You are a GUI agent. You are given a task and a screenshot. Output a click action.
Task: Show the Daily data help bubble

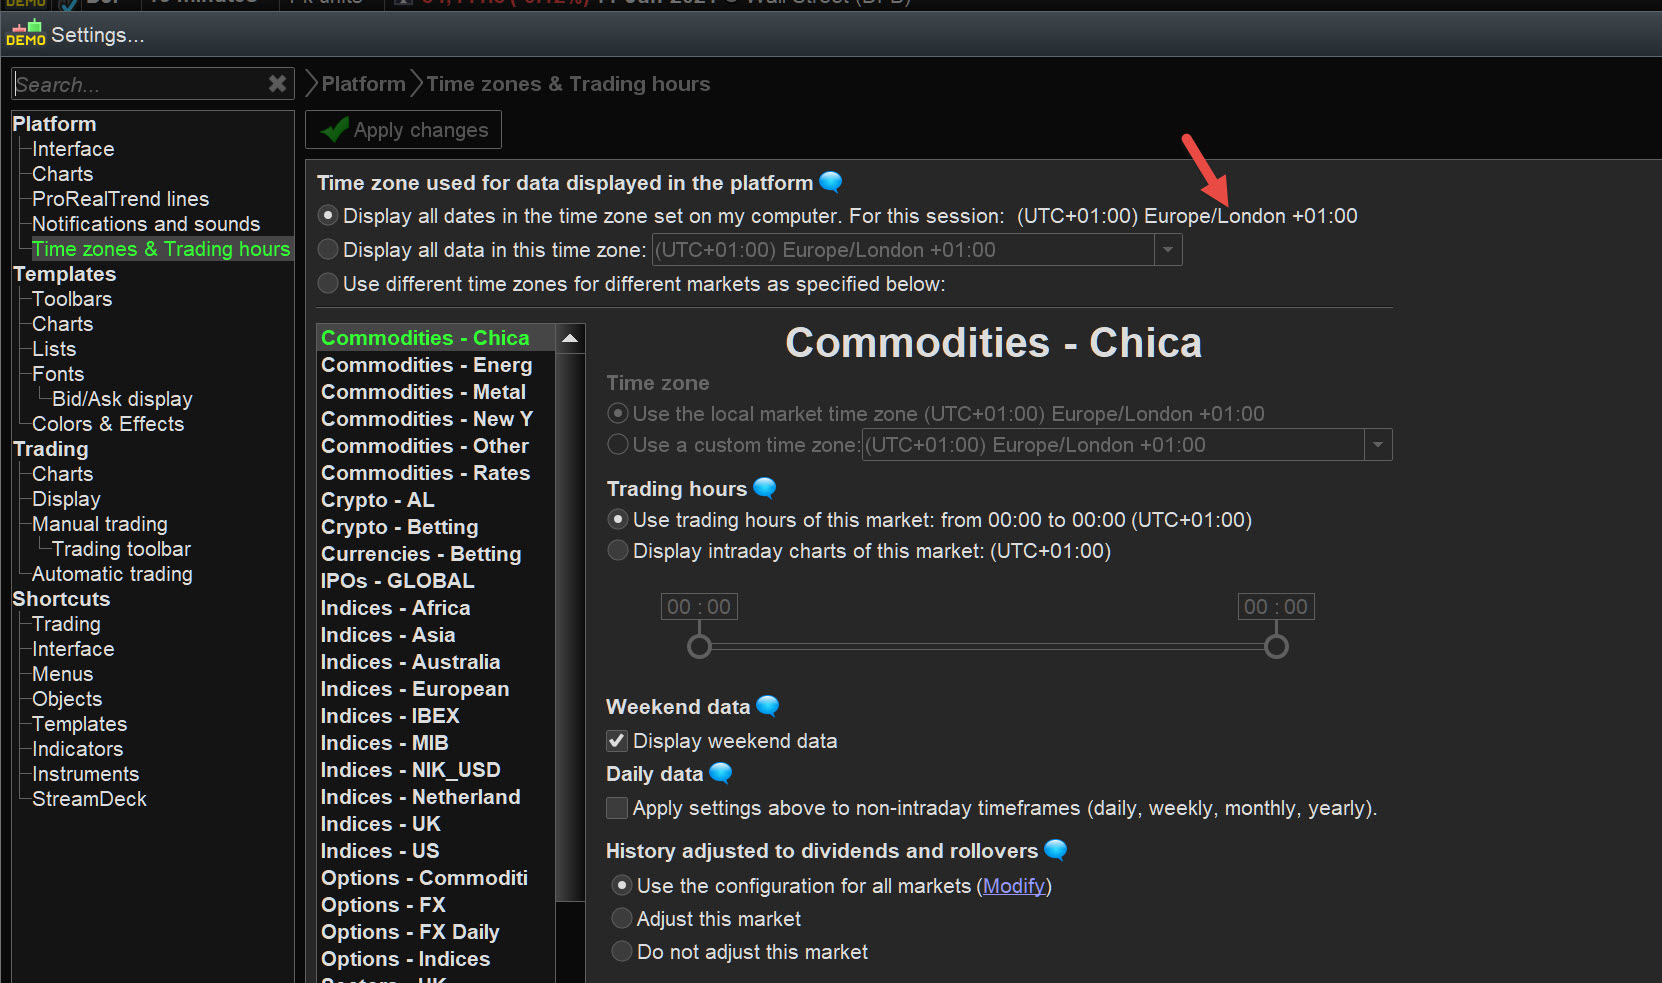[x=721, y=773]
